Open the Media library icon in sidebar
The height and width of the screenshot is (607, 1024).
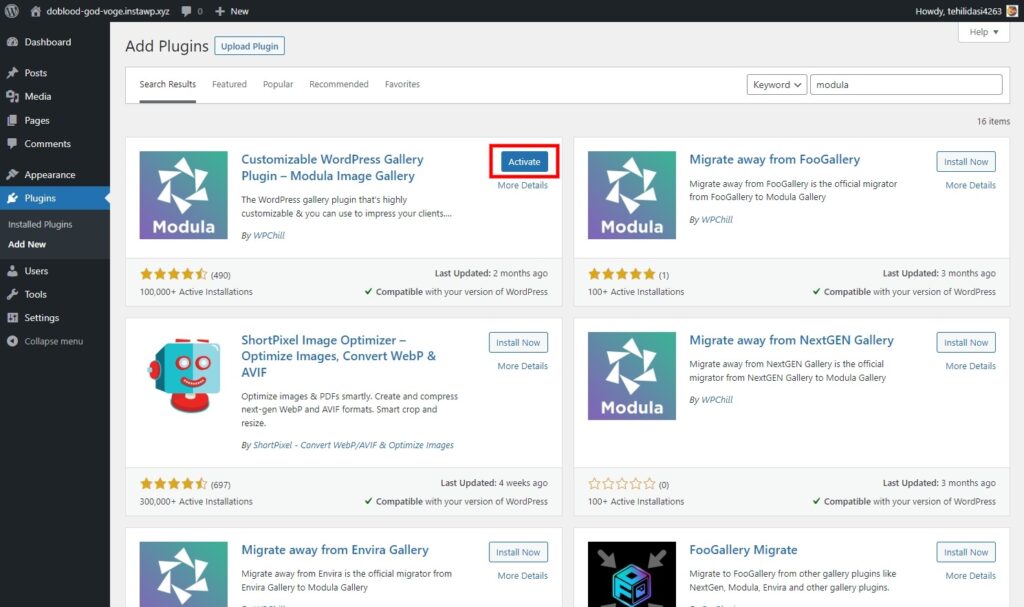[x=12, y=97]
